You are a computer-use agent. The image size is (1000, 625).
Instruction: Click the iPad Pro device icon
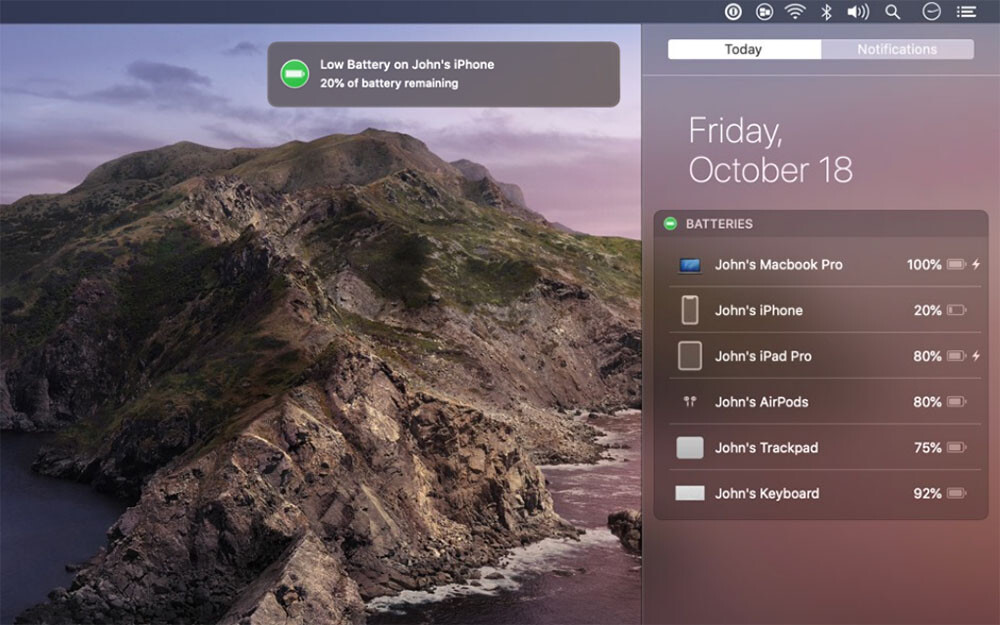(x=689, y=356)
